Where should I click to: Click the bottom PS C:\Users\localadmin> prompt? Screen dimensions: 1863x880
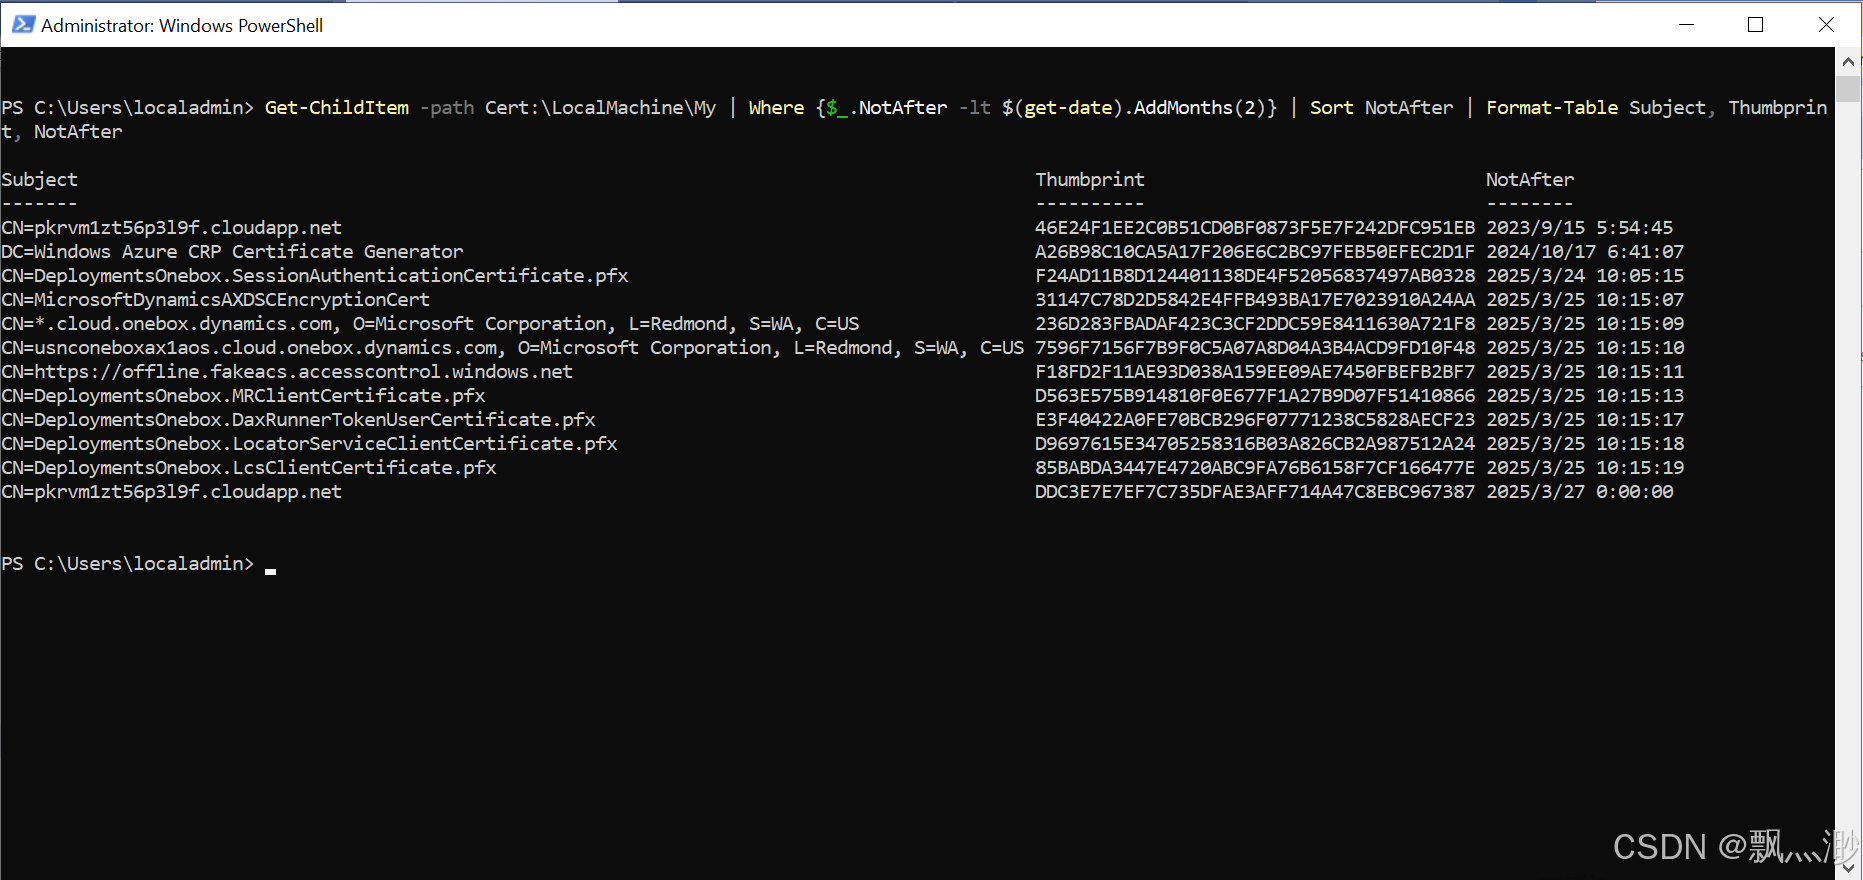[128, 564]
